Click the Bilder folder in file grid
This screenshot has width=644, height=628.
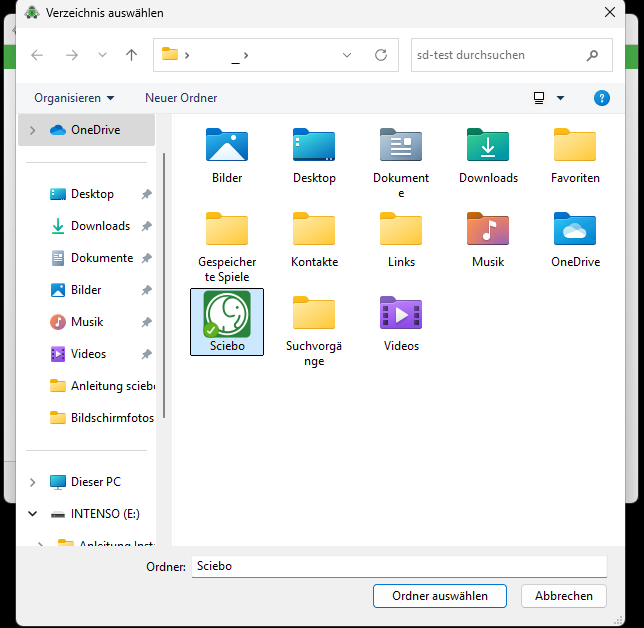point(227,146)
